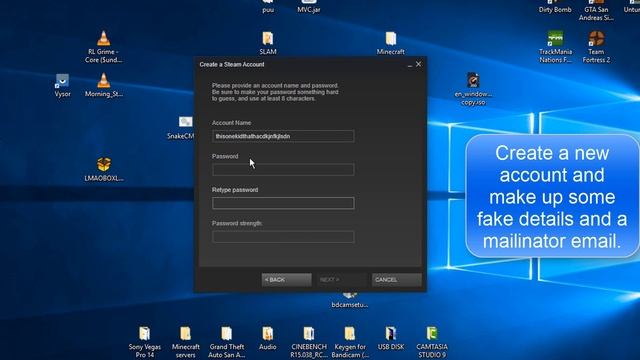The height and width of the screenshot is (360, 640).
Task: Open the CINEBENCH R15.038_RC folder
Action: (x=309, y=342)
